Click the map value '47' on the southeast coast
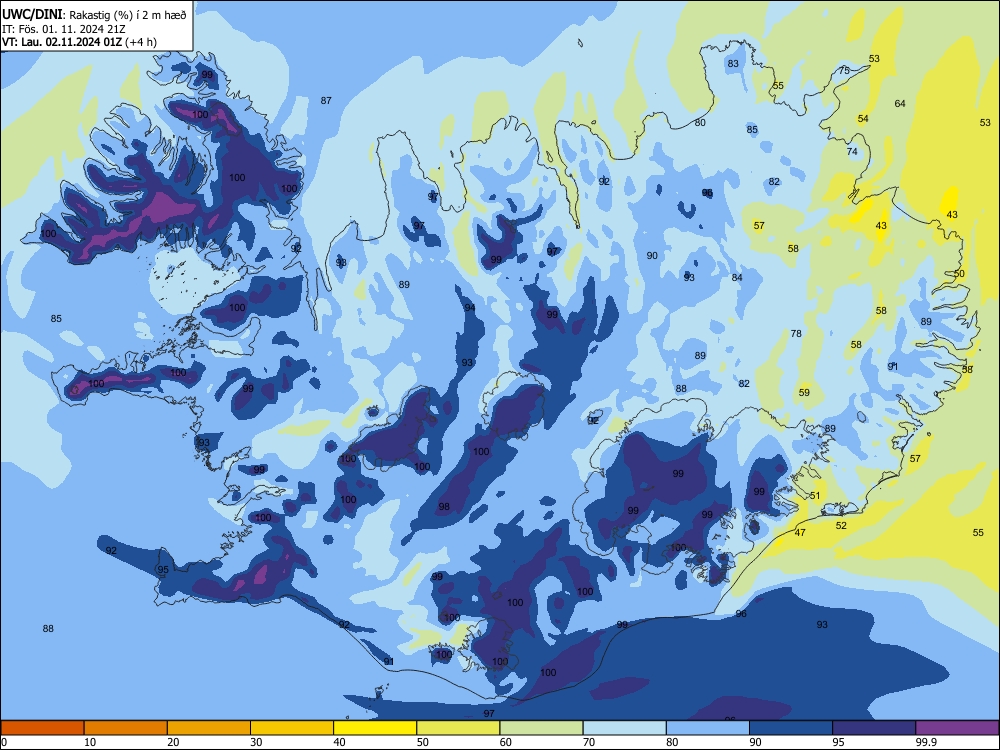Screen dimensions: 1000x750 (x=800, y=533)
